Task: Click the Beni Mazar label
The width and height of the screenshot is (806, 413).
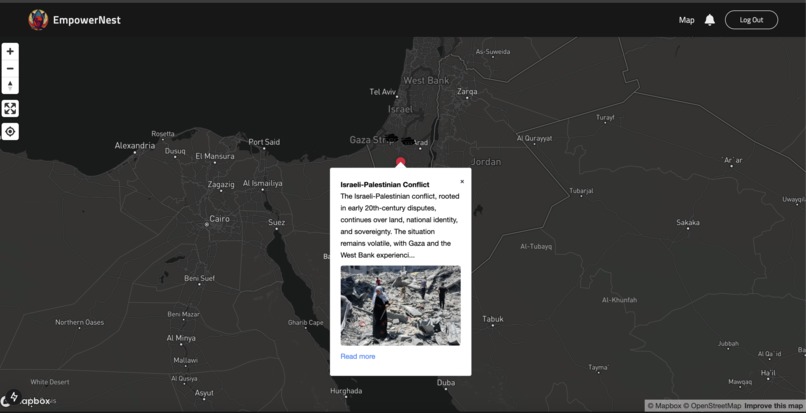Action: pos(184,314)
